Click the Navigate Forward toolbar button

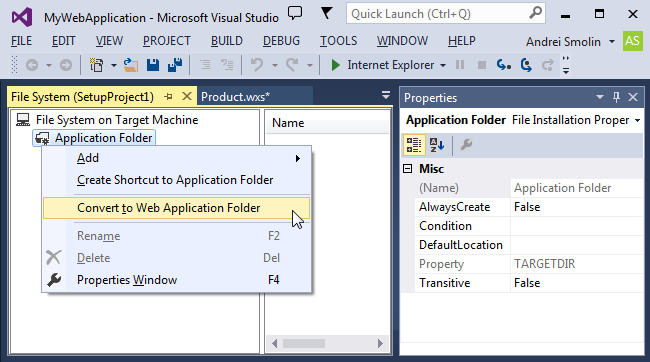tap(65, 65)
